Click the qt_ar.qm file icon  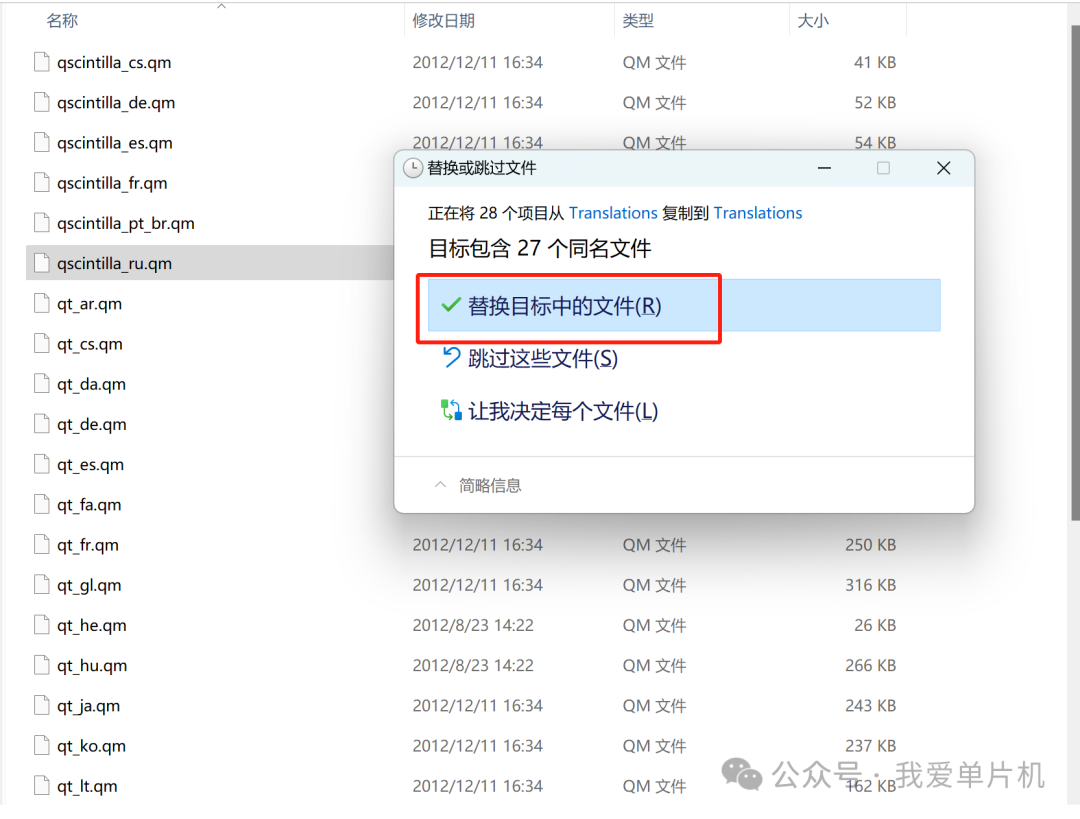(x=42, y=303)
